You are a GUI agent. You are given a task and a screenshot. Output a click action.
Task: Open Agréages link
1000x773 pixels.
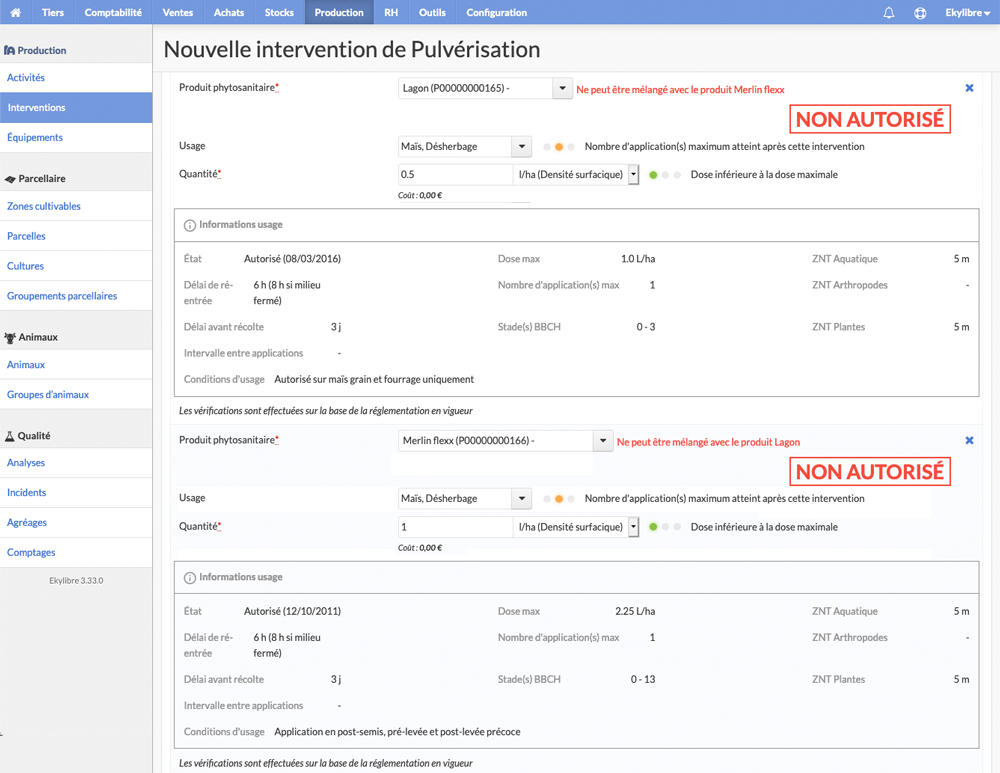pyautogui.click(x=27, y=522)
